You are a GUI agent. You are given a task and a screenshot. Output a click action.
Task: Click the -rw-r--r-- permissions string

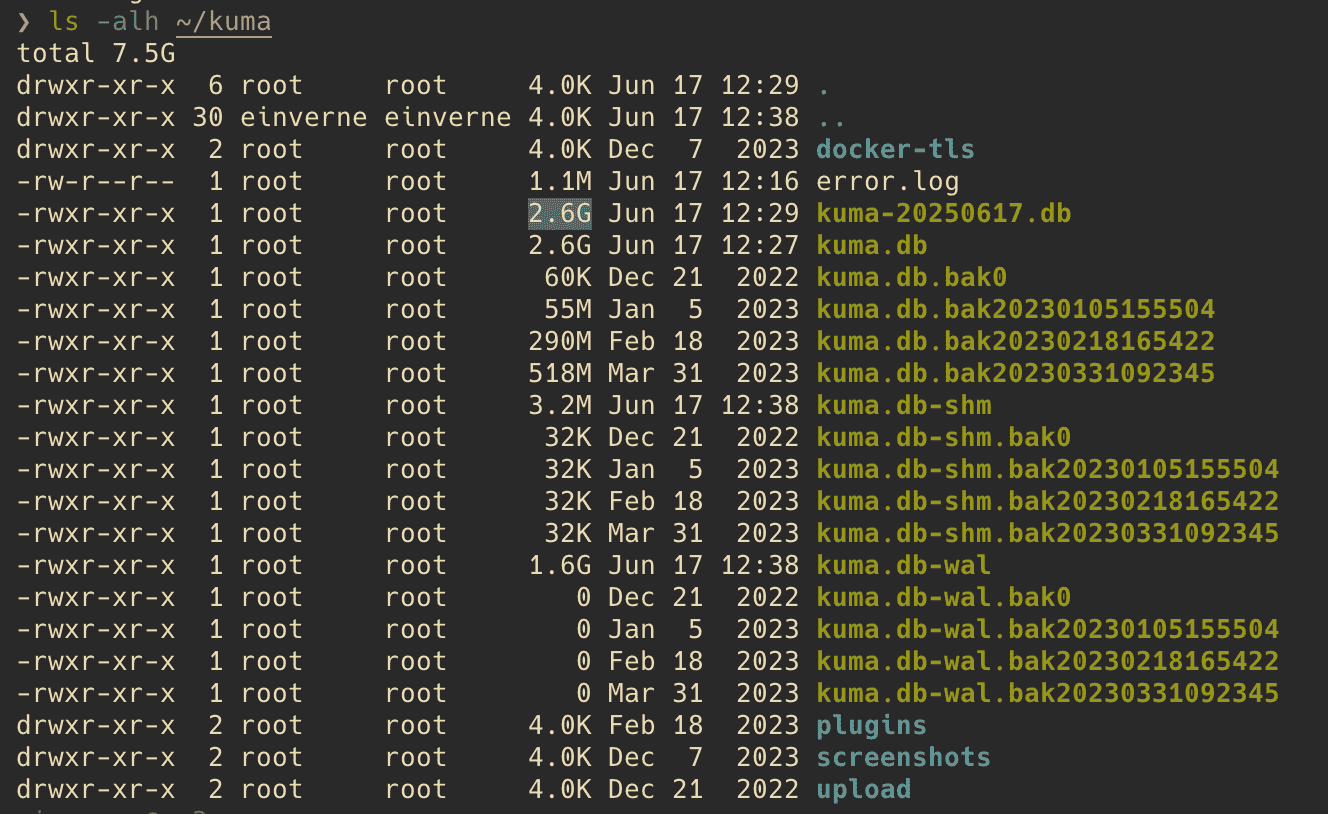point(96,182)
